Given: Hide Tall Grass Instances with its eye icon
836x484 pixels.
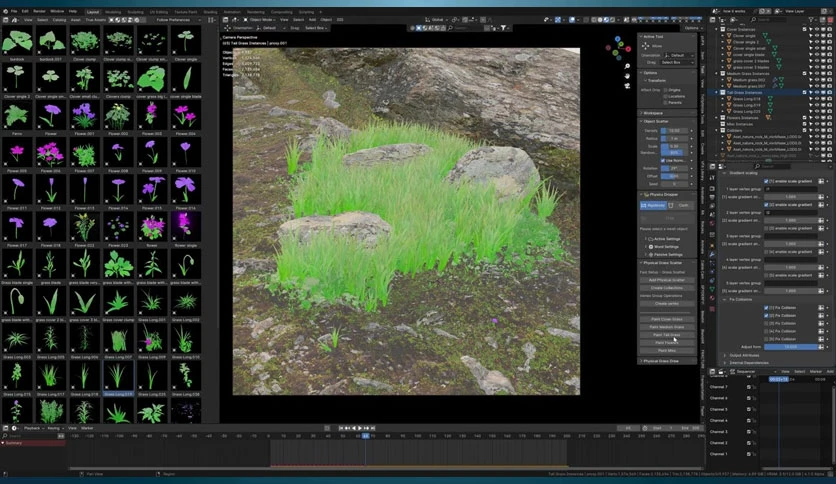Looking at the screenshot, I should (x=816, y=92).
